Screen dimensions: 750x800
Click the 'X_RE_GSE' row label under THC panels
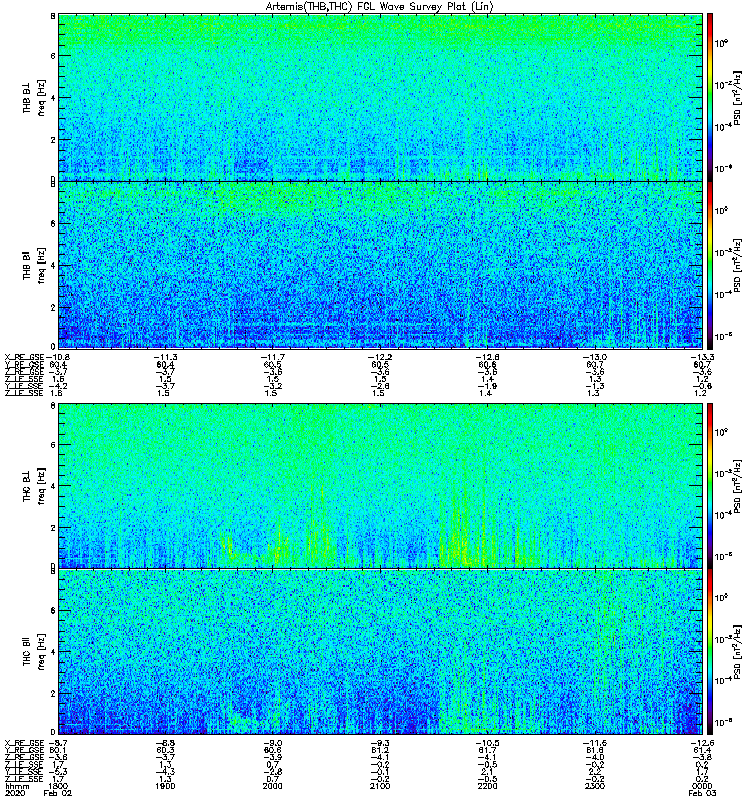coord(24,743)
